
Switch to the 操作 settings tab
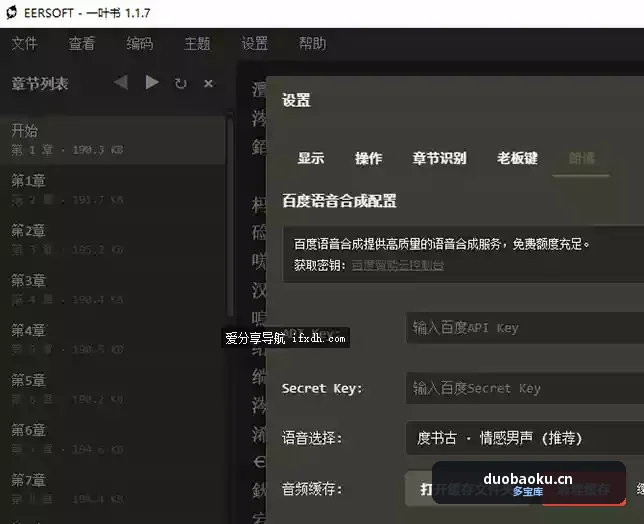coord(368,158)
